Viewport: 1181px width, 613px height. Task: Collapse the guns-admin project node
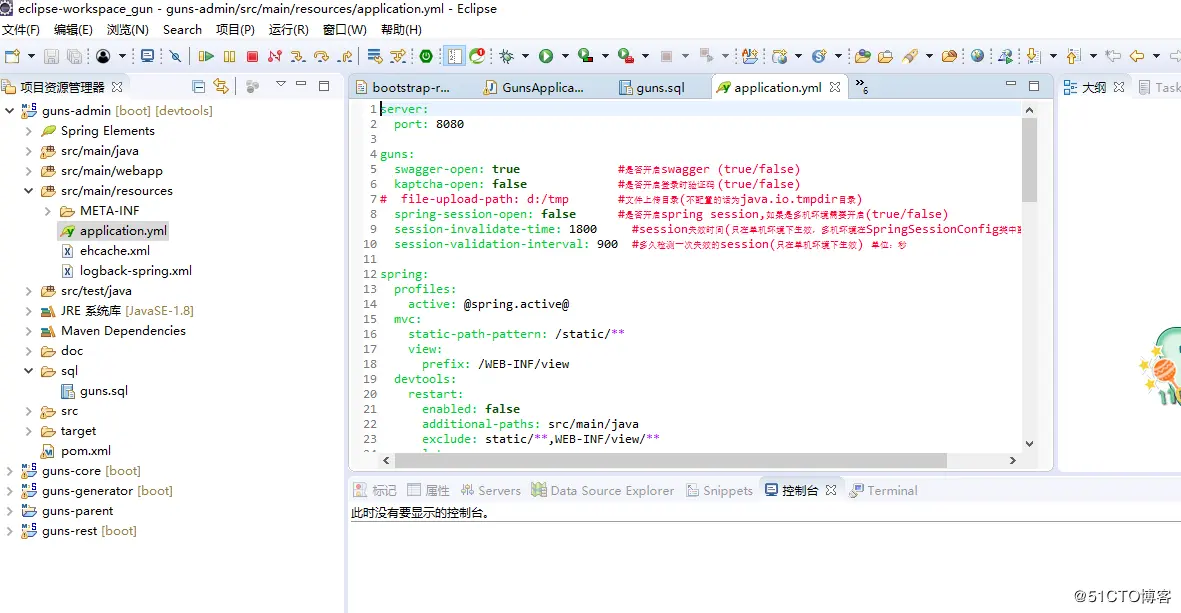click(10, 111)
